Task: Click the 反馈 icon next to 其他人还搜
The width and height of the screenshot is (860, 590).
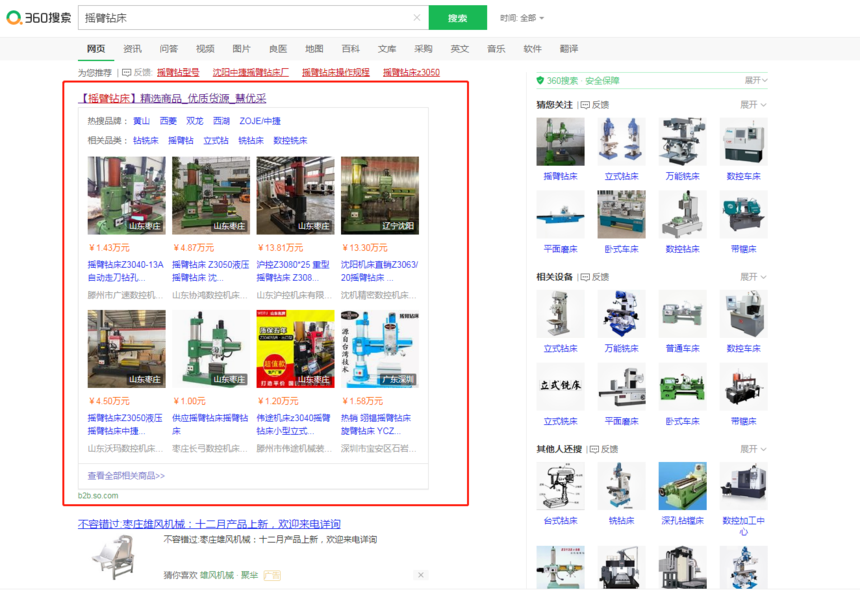Action: pos(594,450)
